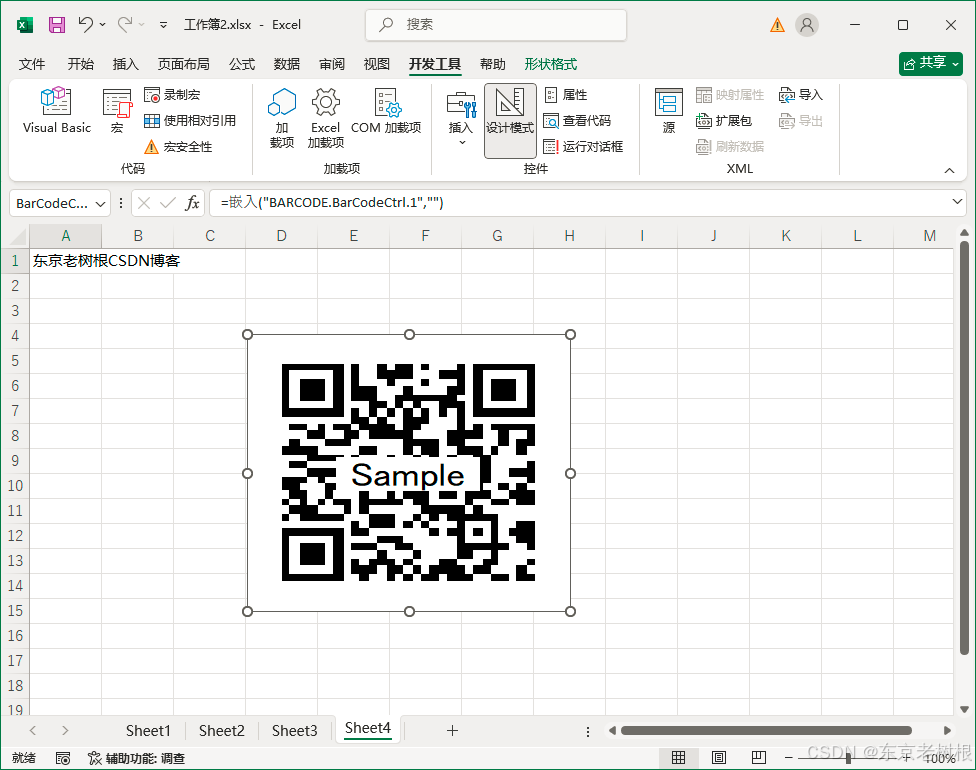Undo the last action
The height and width of the screenshot is (770, 976).
[85, 24]
